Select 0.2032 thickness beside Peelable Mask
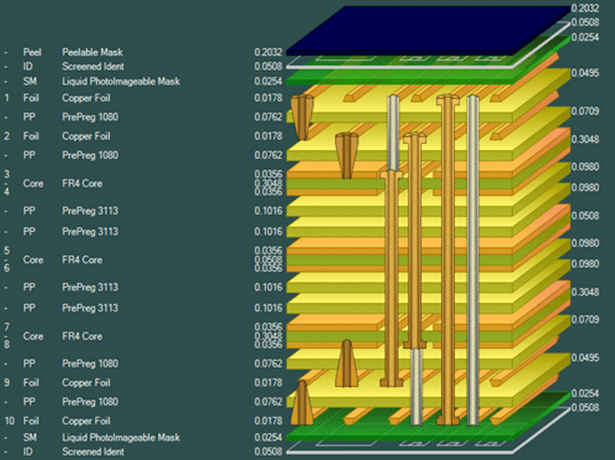 (x=268, y=52)
